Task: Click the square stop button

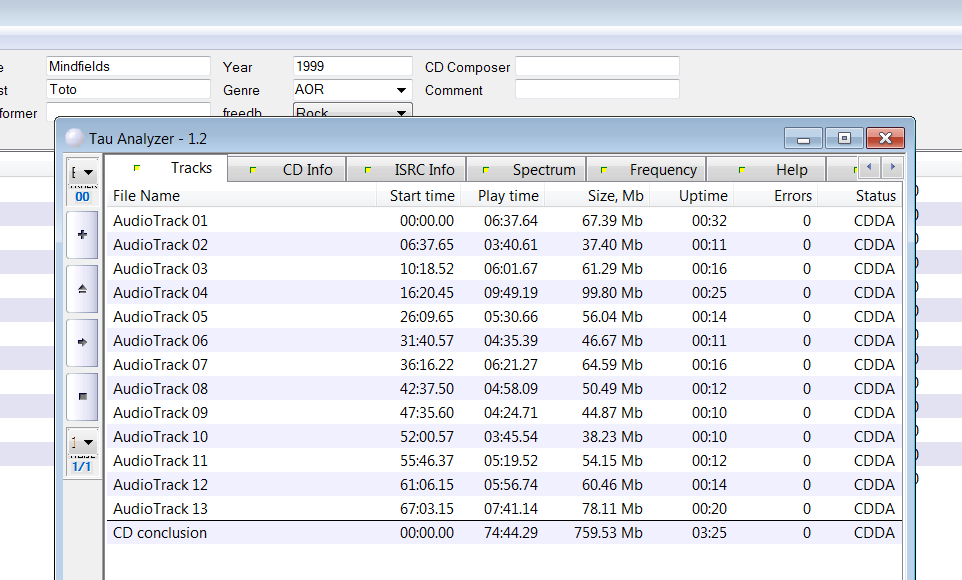Action: (82, 396)
